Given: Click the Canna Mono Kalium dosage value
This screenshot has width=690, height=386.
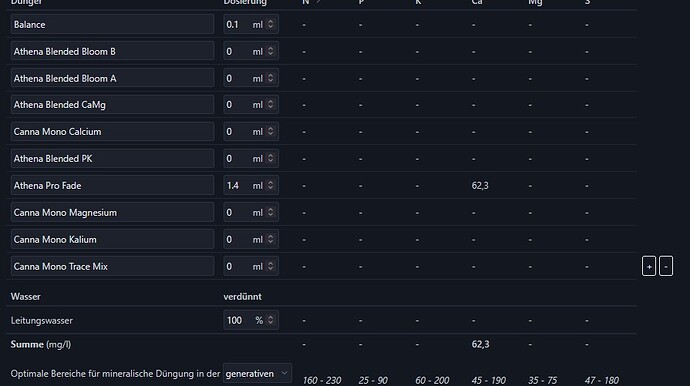Looking at the screenshot, I should pos(229,239).
